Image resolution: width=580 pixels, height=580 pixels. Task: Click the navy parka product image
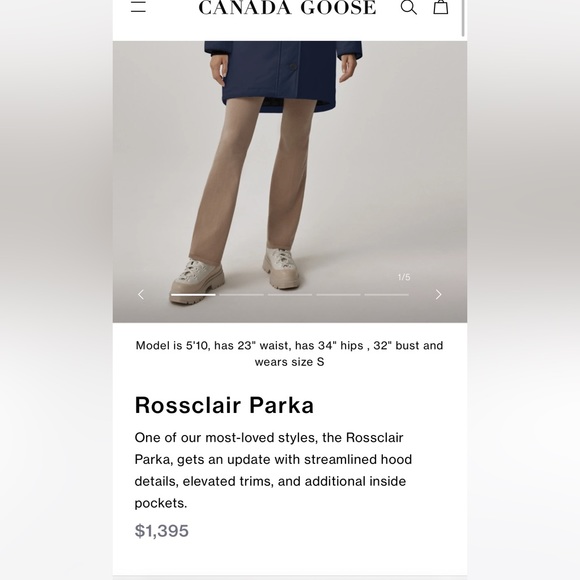click(290, 182)
